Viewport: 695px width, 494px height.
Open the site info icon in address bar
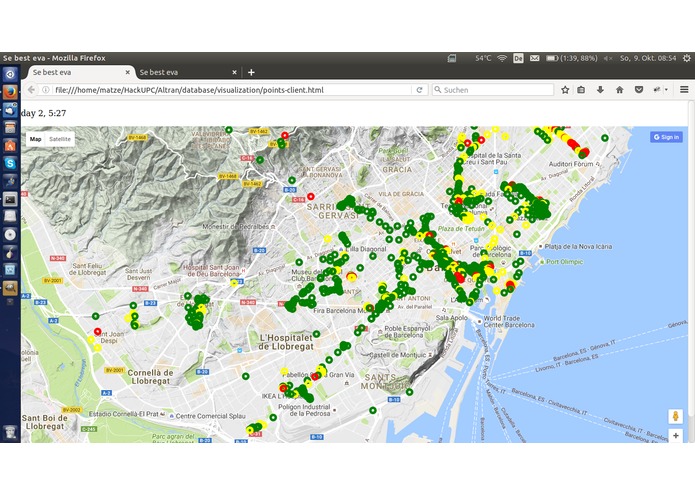46,90
